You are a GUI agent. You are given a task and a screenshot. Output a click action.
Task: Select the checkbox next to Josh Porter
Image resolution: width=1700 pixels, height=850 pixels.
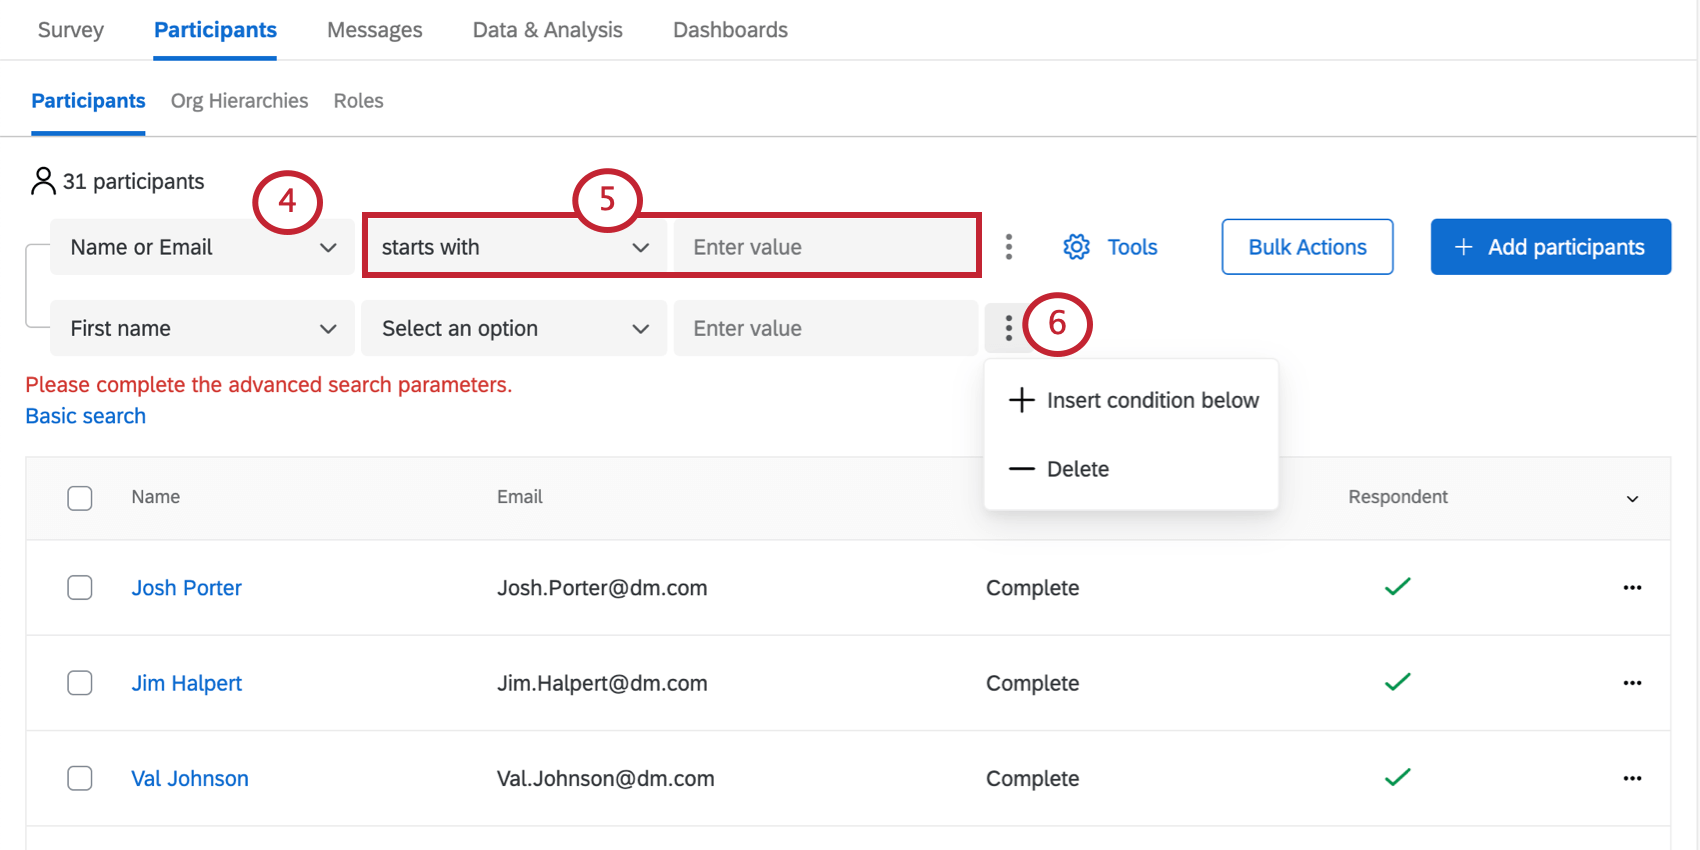(80, 588)
